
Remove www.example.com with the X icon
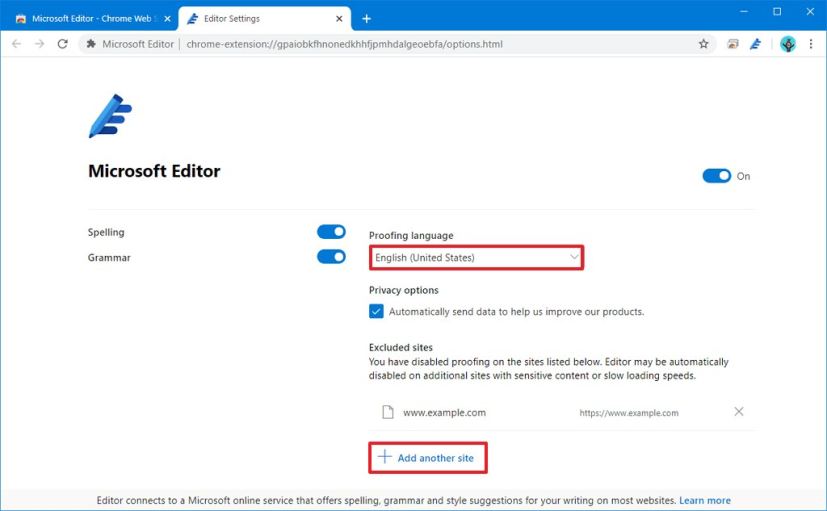(739, 411)
